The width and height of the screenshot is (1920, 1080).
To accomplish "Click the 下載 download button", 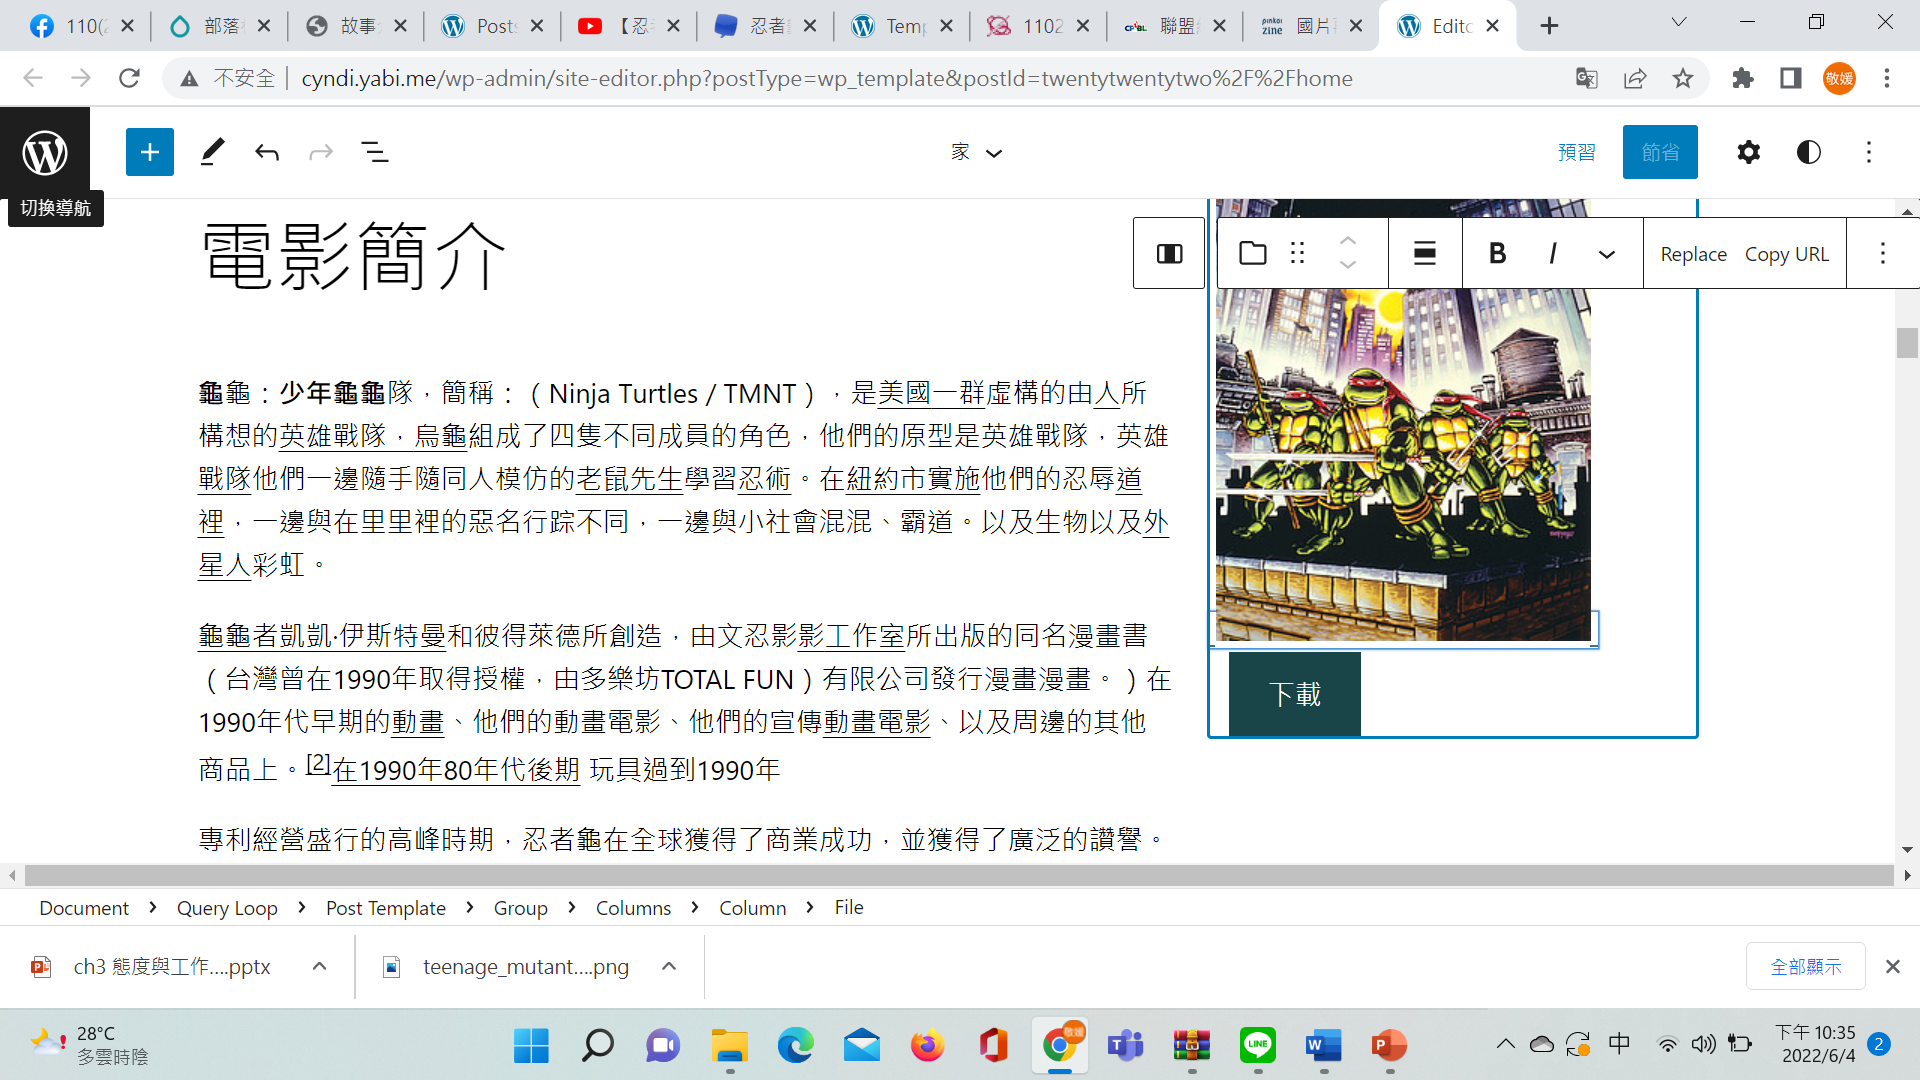I will coord(1294,694).
